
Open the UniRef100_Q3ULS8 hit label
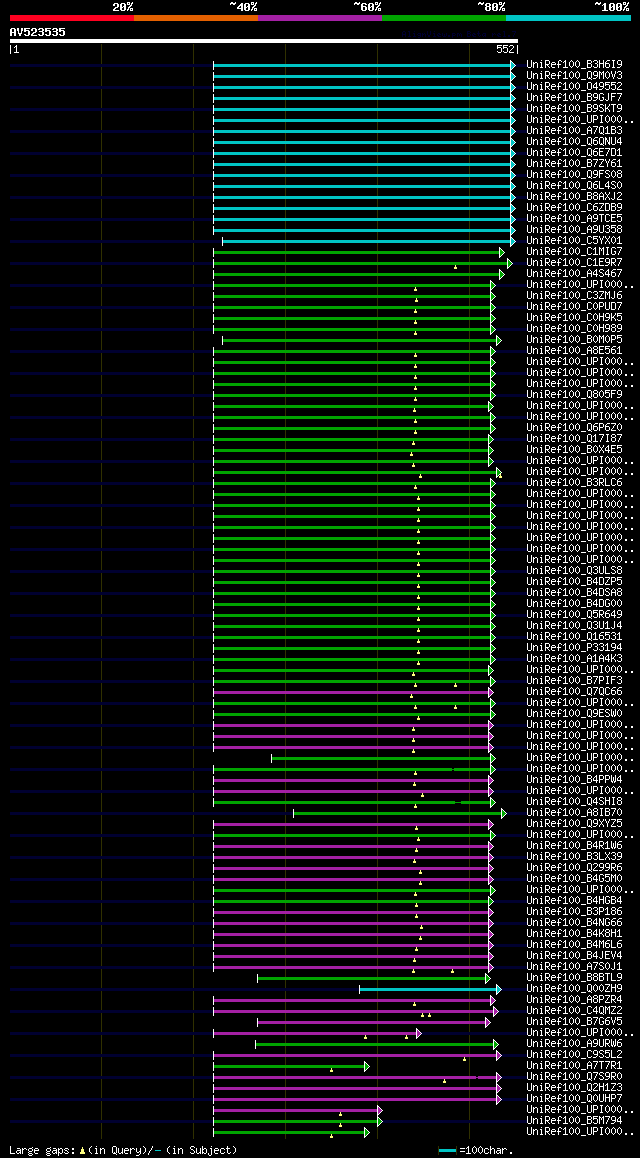[x=574, y=570]
